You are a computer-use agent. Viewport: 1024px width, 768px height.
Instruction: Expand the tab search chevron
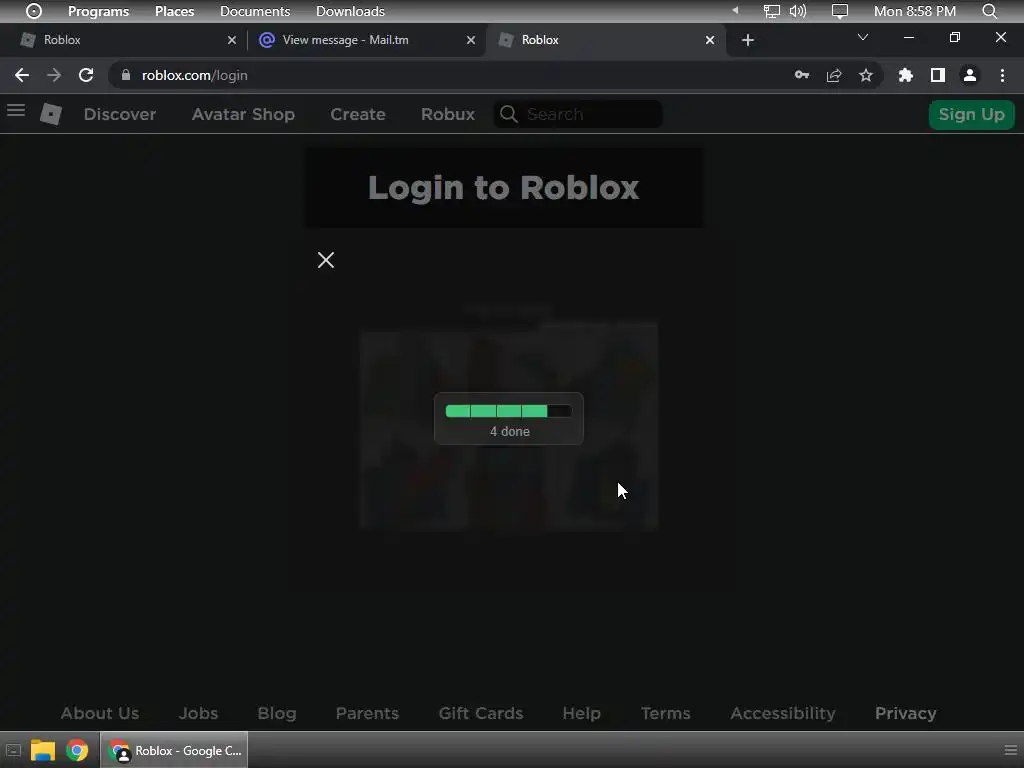[x=863, y=37]
